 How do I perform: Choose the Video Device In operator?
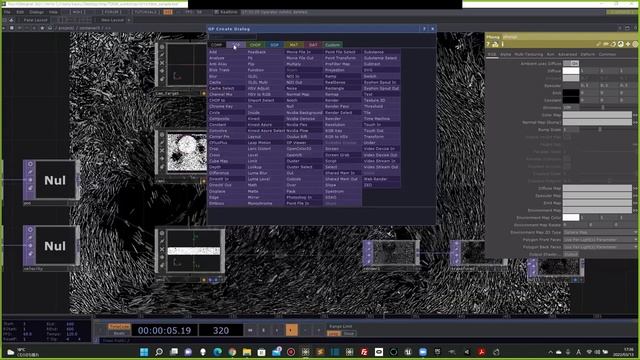click(381, 149)
